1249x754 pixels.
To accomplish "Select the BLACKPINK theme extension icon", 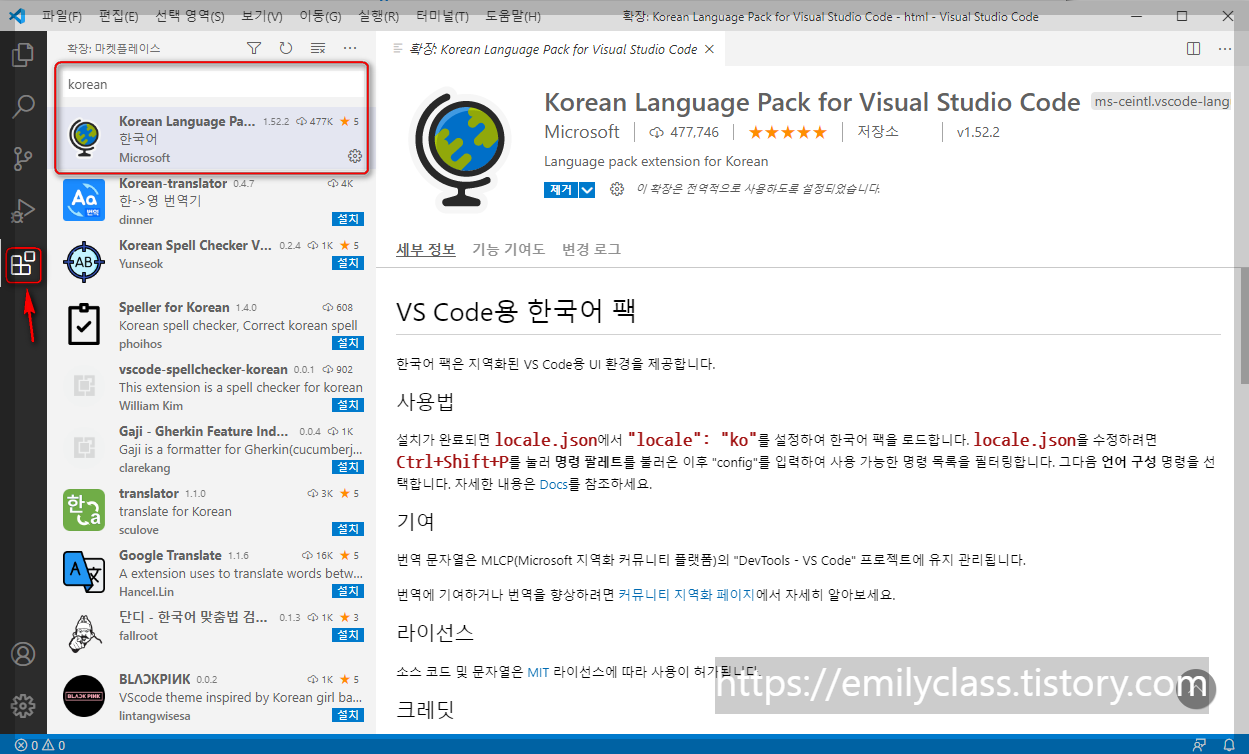I will click(x=84, y=697).
